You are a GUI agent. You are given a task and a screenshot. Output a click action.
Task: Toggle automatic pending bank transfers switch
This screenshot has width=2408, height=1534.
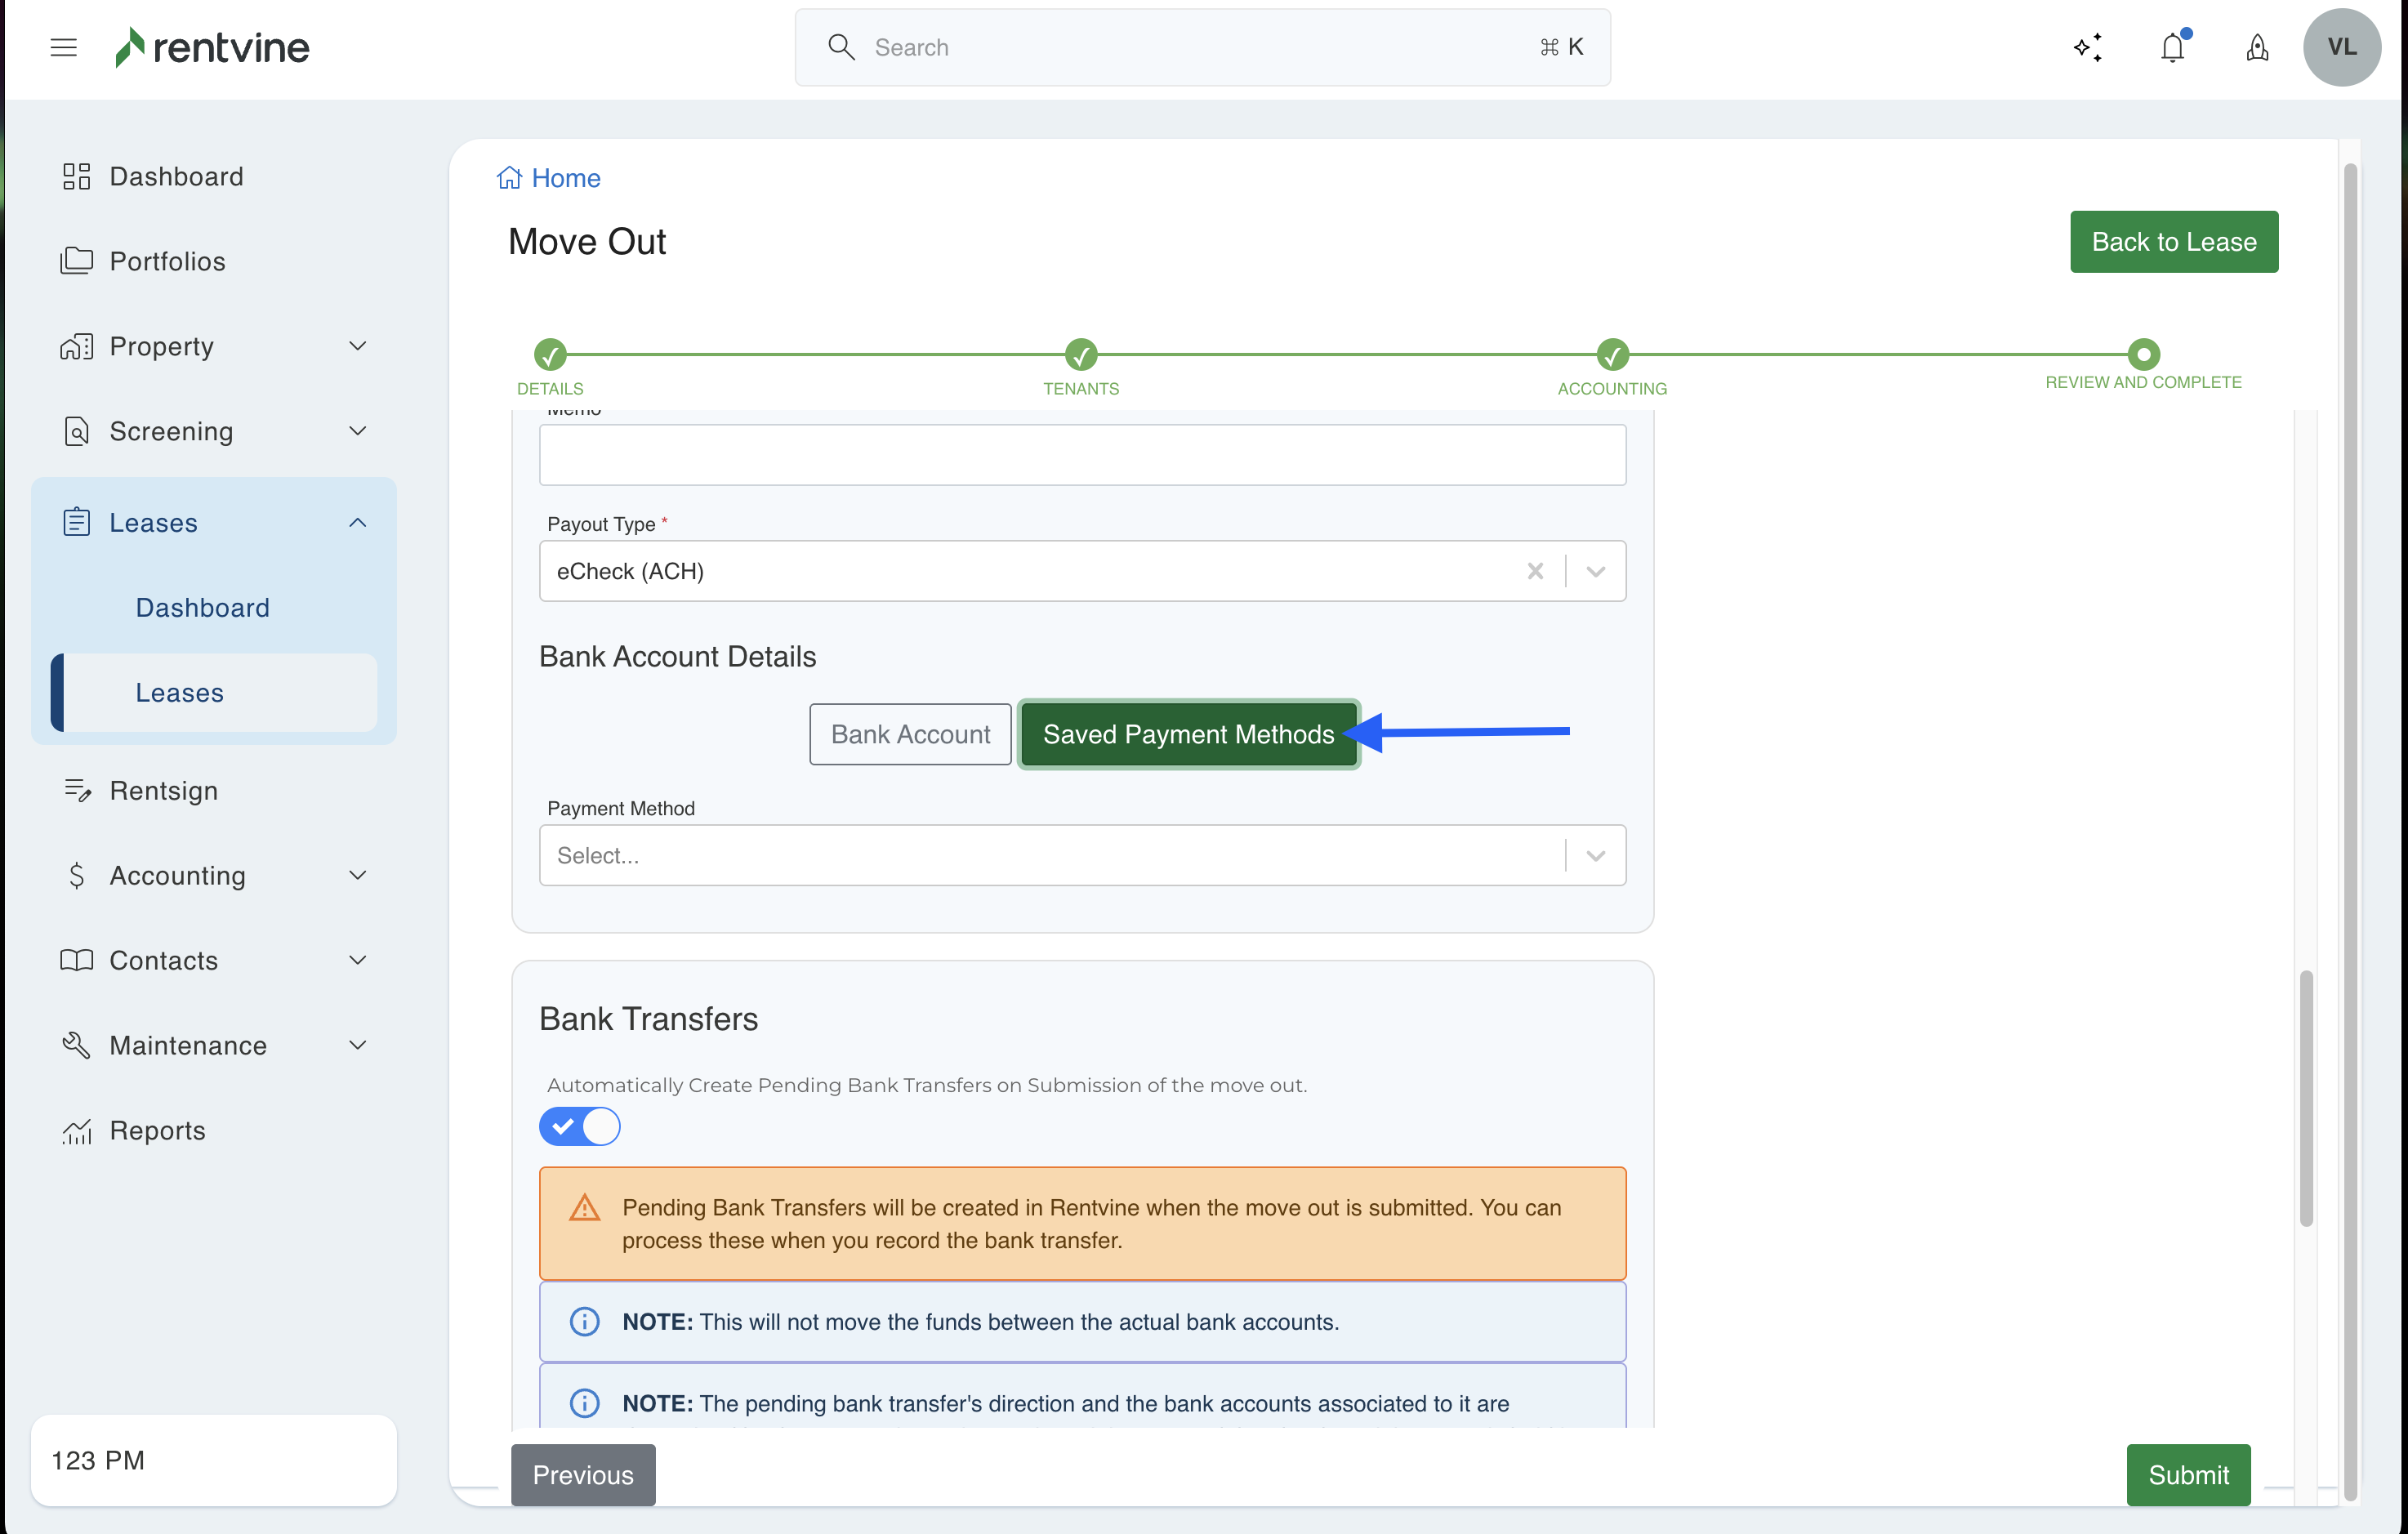tap(580, 1126)
